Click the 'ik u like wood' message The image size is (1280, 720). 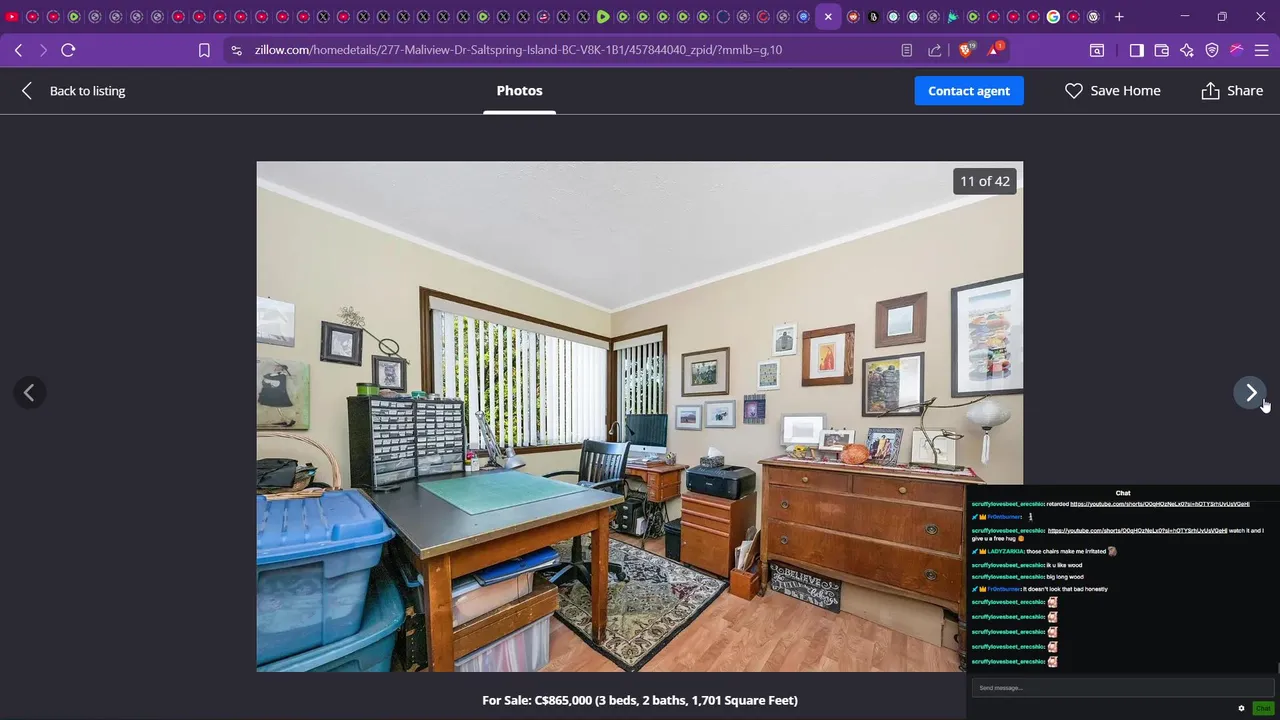pos(1064,565)
